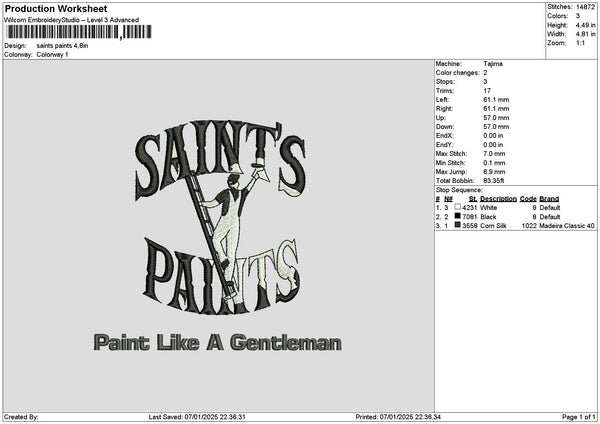This screenshot has width=600, height=424.
Task: Click stitch count 4231 in the White row
Action: point(470,208)
